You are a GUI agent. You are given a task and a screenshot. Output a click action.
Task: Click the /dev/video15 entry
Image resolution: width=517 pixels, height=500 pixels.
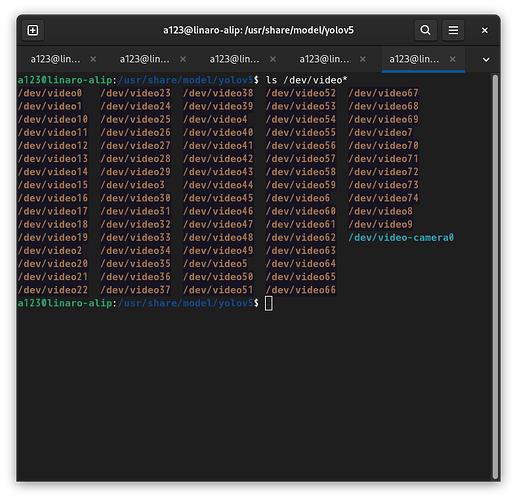53,185
